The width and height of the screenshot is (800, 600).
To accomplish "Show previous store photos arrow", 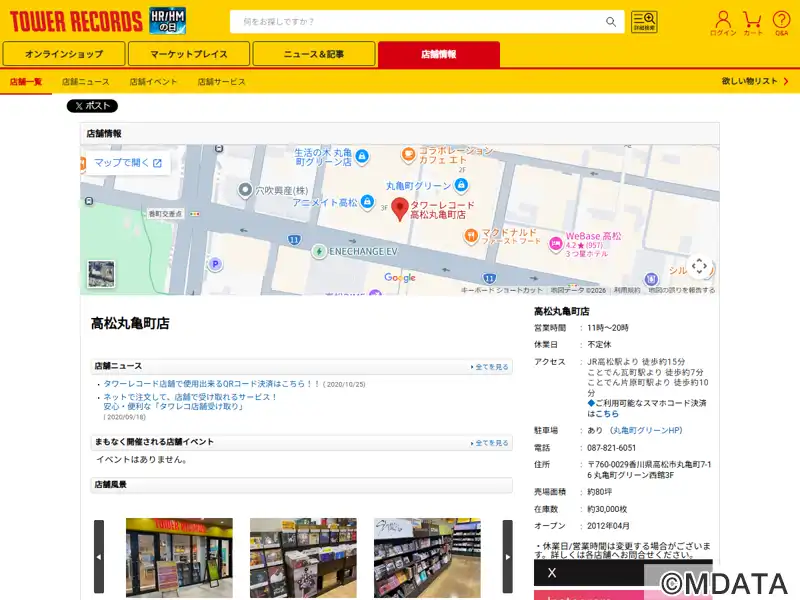I will click(99, 557).
